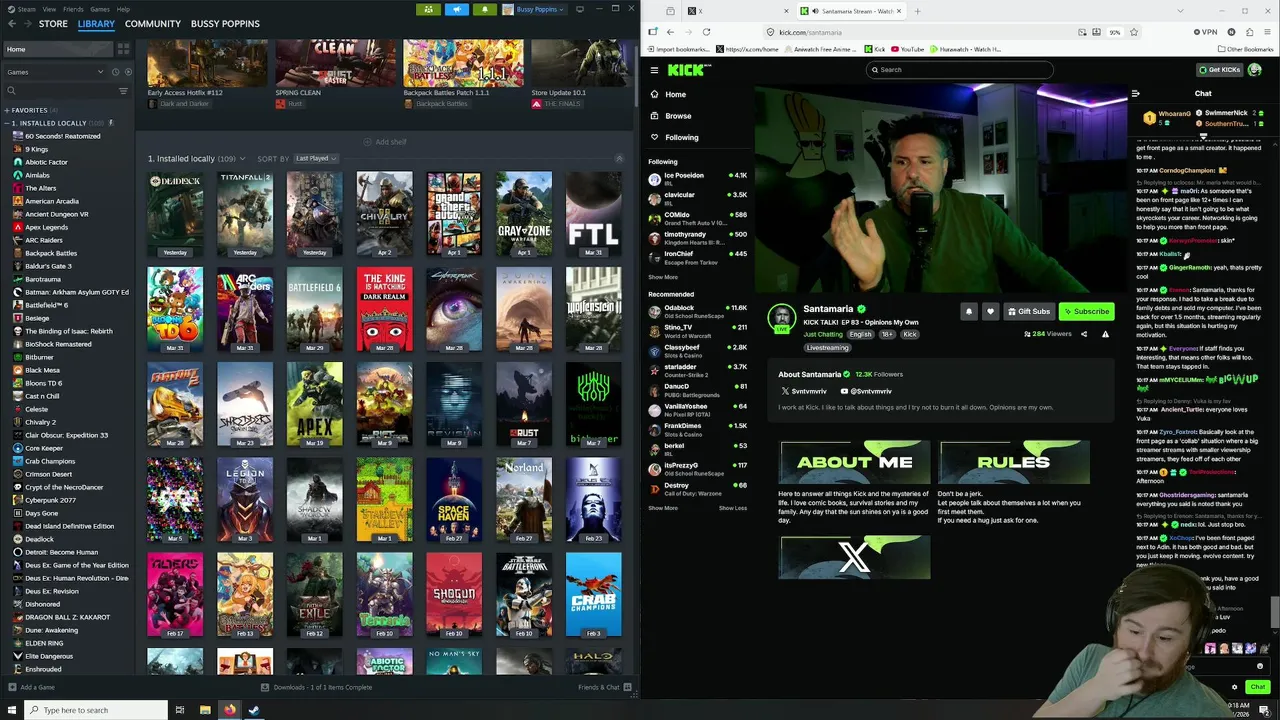
Task: Open the Games dropdown in Steam sidebar
Action: tap(55, 72)
